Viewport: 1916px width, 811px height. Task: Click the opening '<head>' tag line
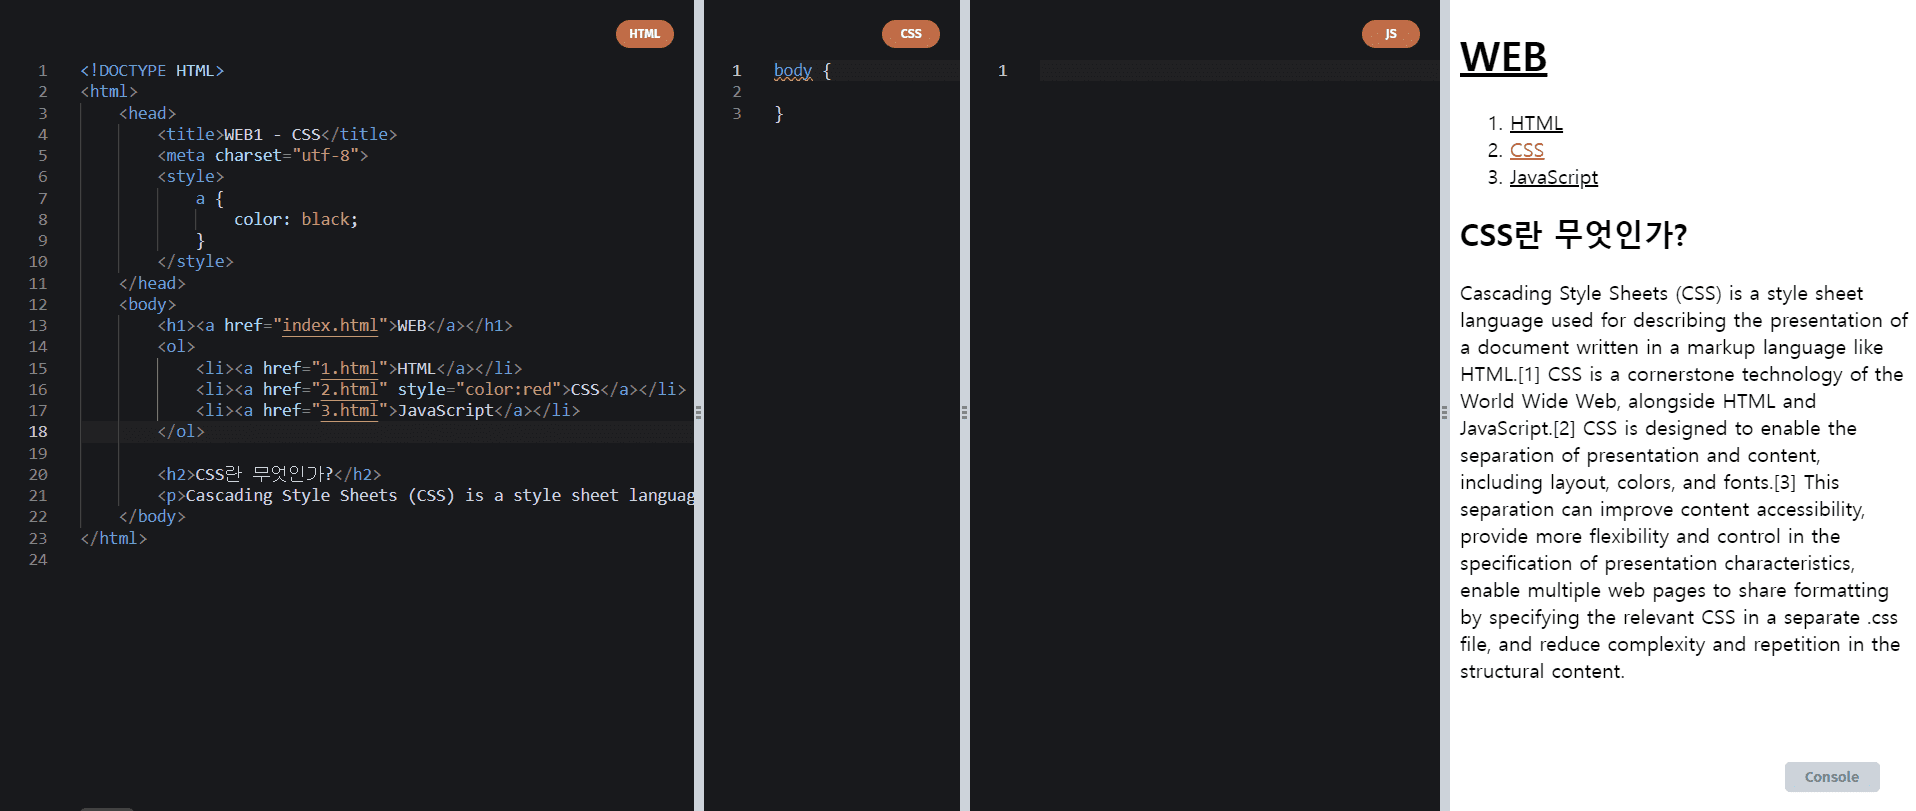pos(147,114)
